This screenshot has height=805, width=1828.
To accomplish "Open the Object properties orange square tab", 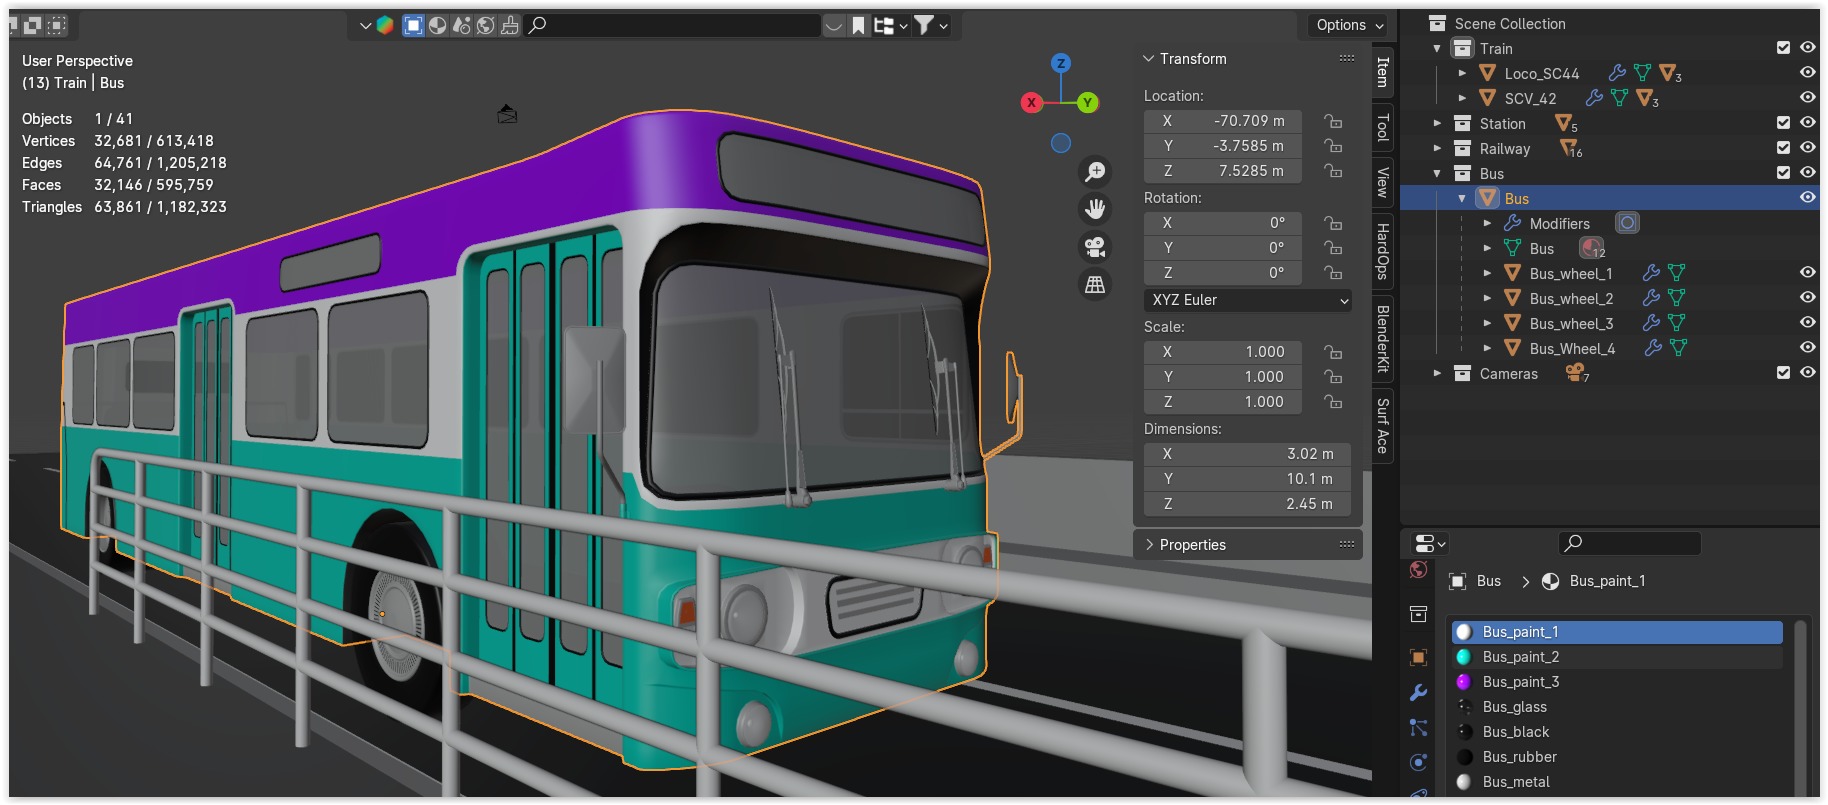I will point(1418,657).
